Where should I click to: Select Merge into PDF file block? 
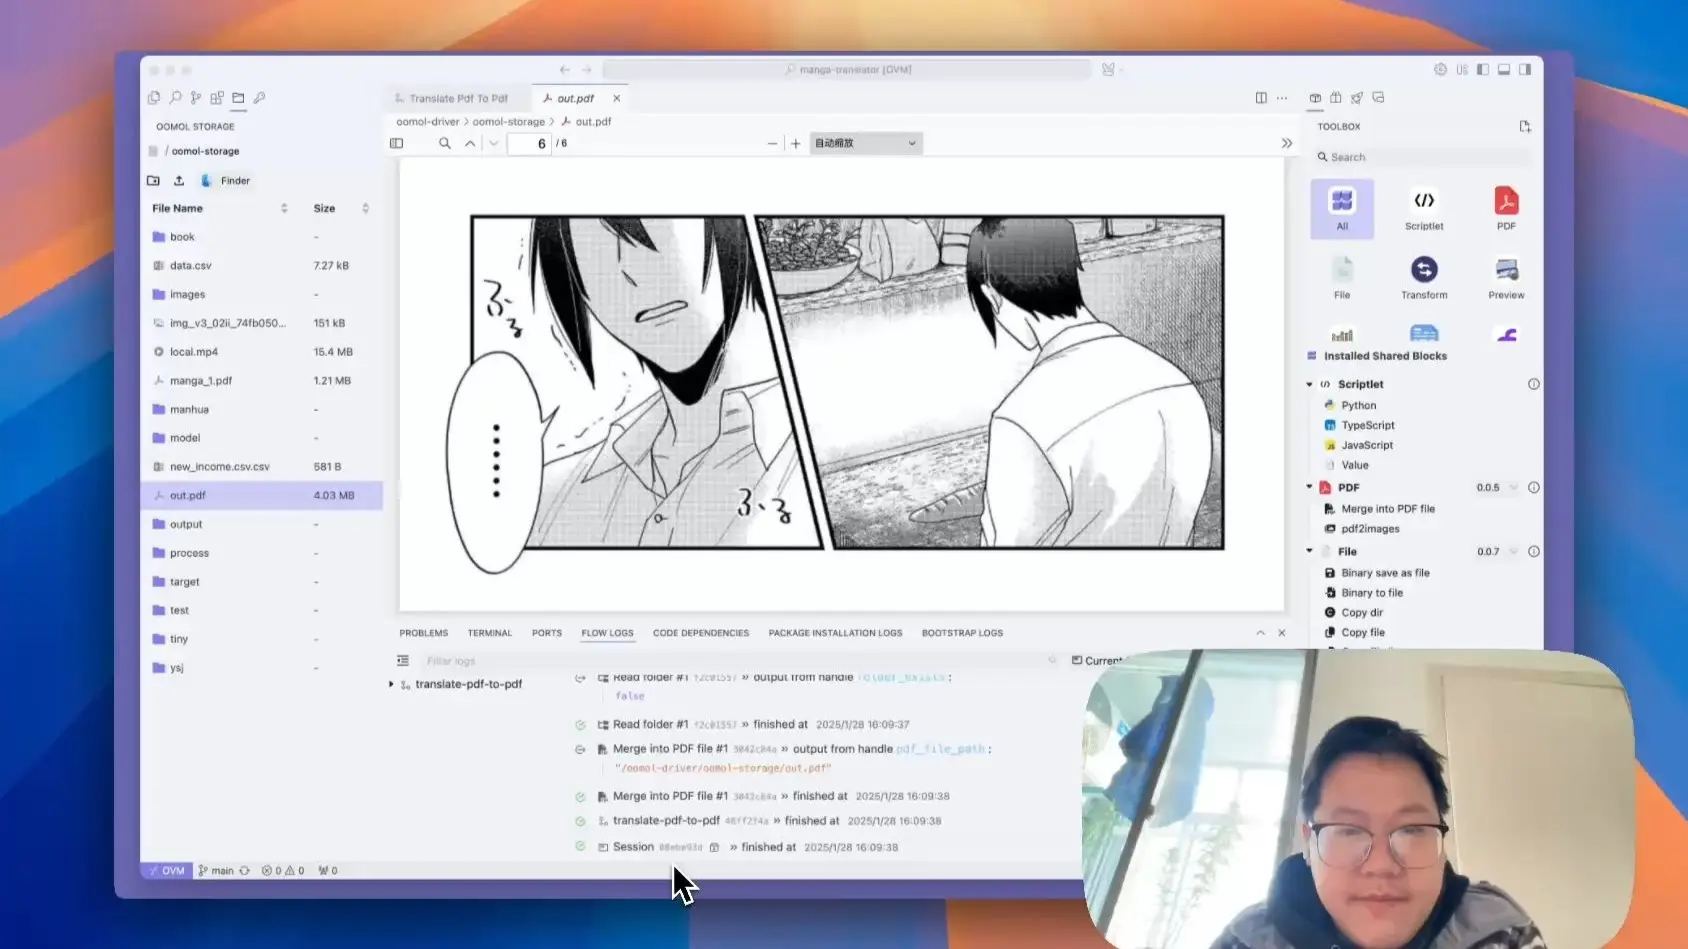point(1379,509)
